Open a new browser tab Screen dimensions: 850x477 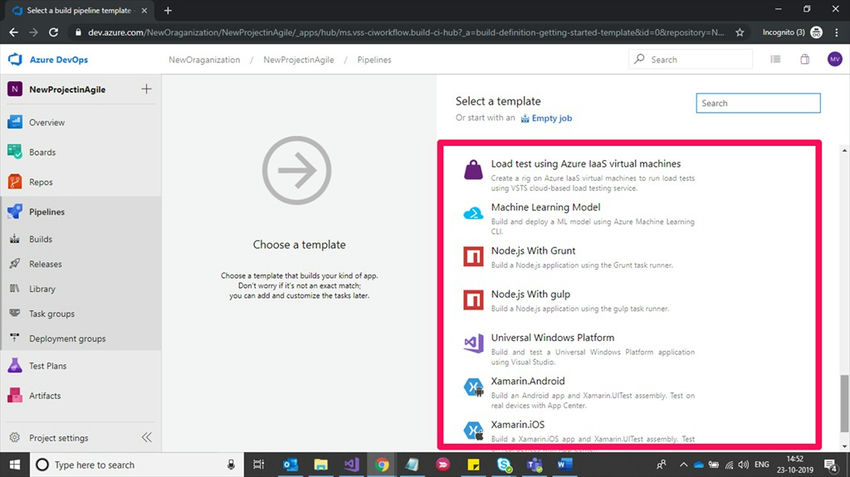point(168,10)
